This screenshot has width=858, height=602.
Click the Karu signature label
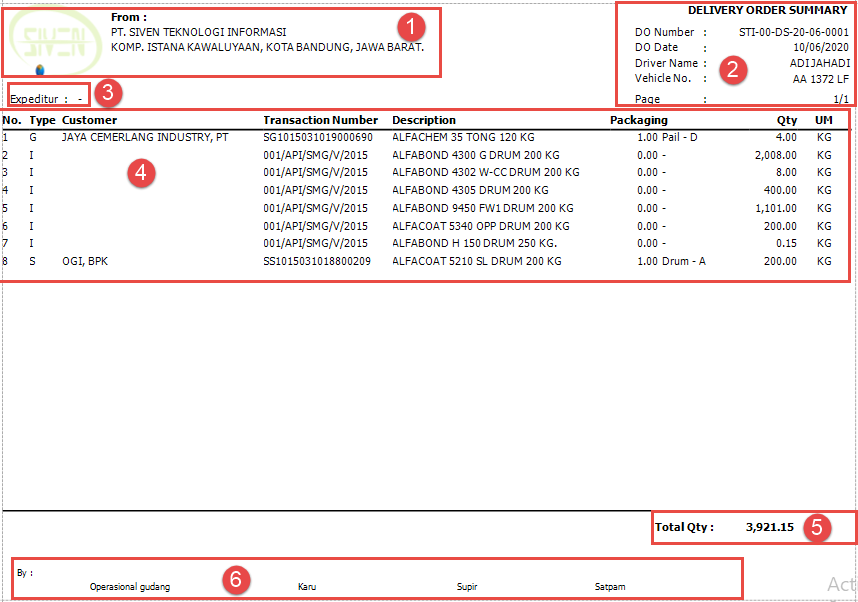click(307, 587)
